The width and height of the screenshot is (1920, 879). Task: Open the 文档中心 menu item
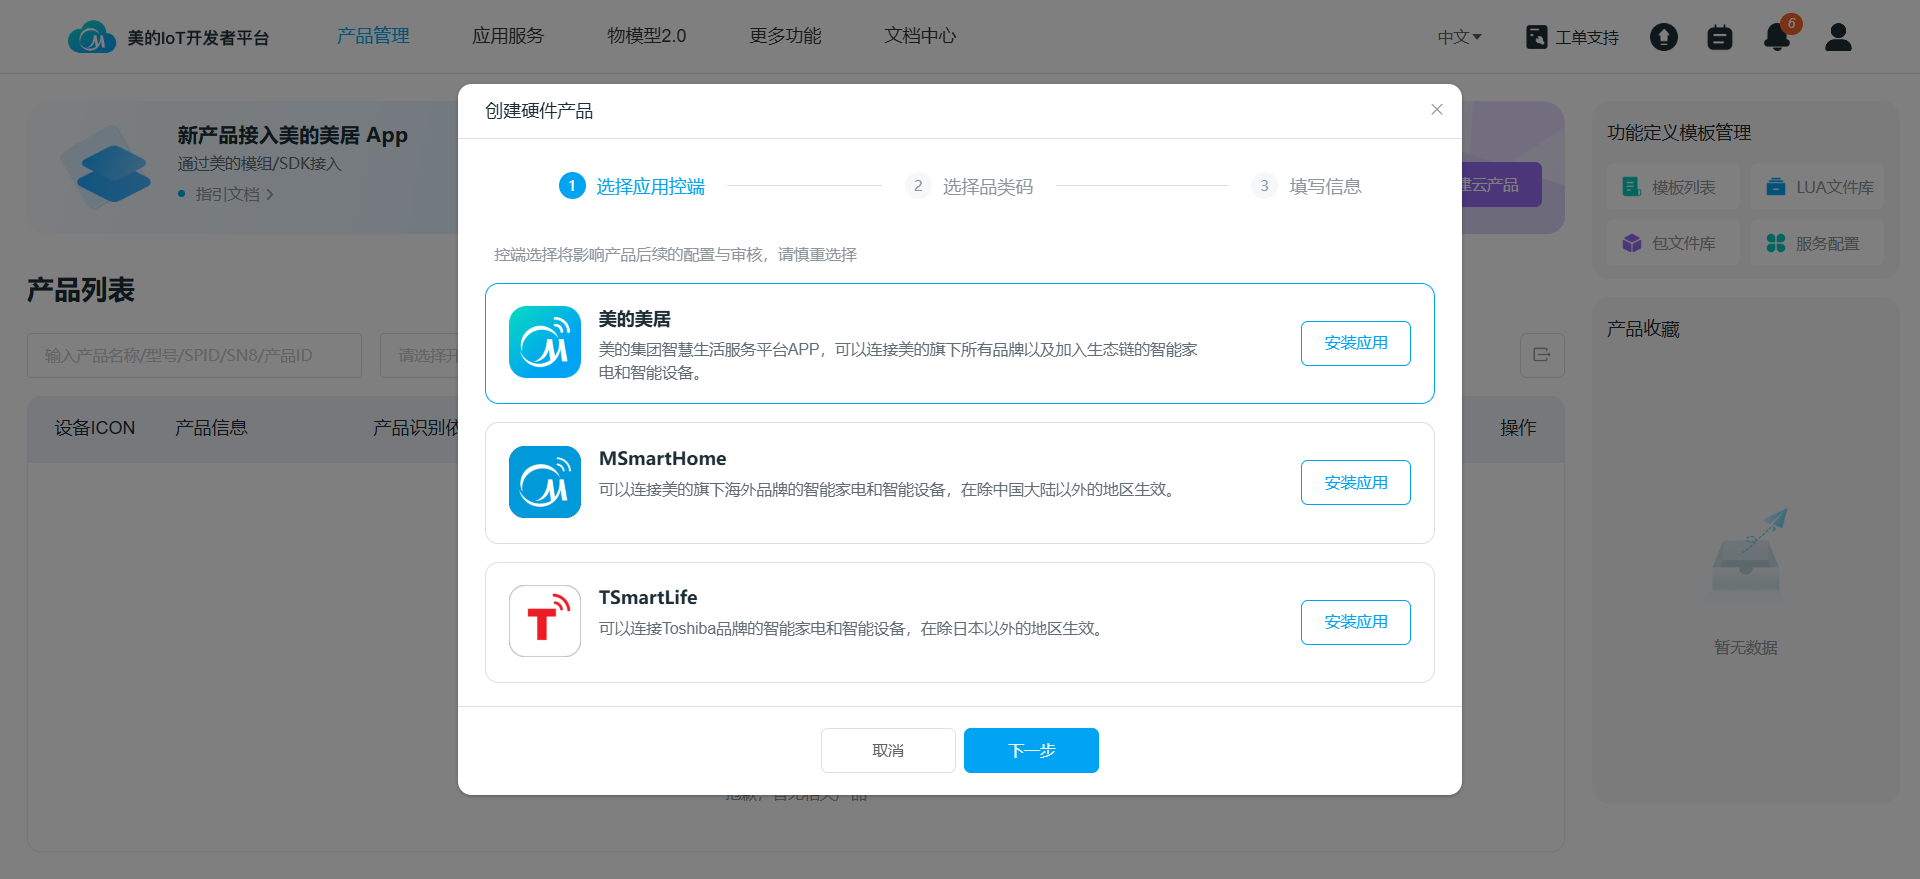point(920,36)
